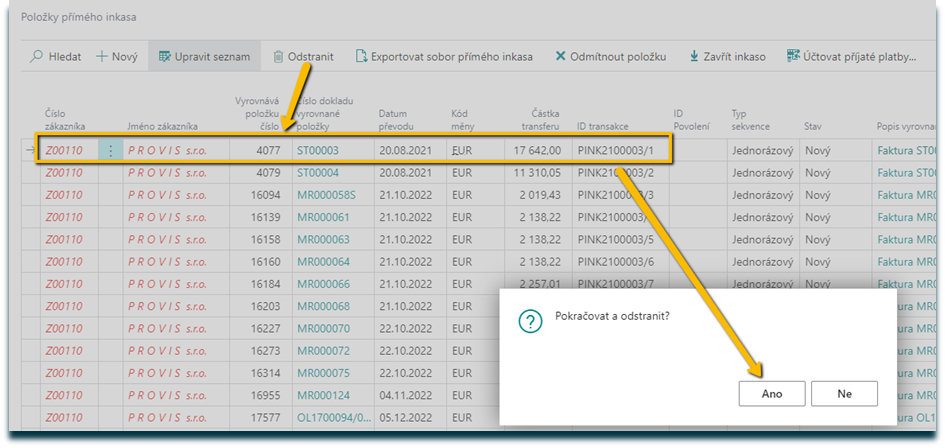Viewport: 945px width, 448px height.
Task: Click the Exportovat soubor přímého inkasa icon
Action: pos(361,57)
